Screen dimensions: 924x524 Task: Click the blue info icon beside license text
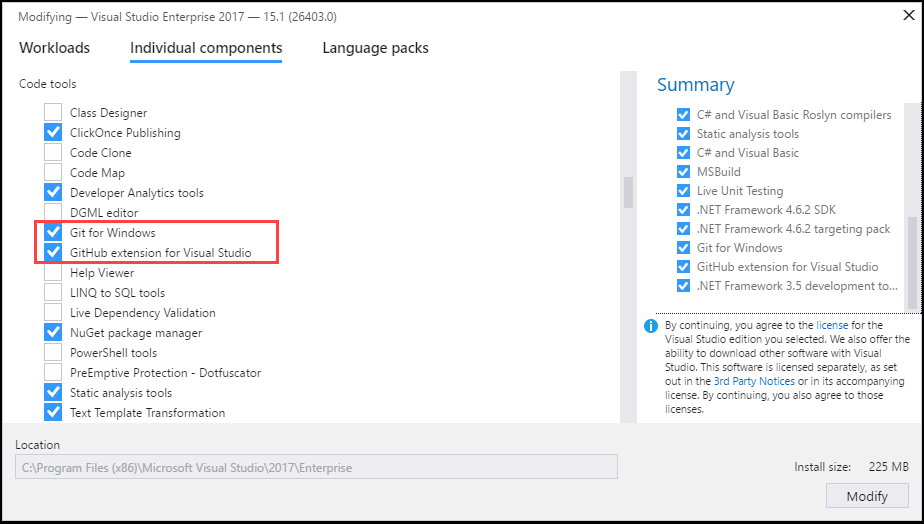tap(651, 326)
